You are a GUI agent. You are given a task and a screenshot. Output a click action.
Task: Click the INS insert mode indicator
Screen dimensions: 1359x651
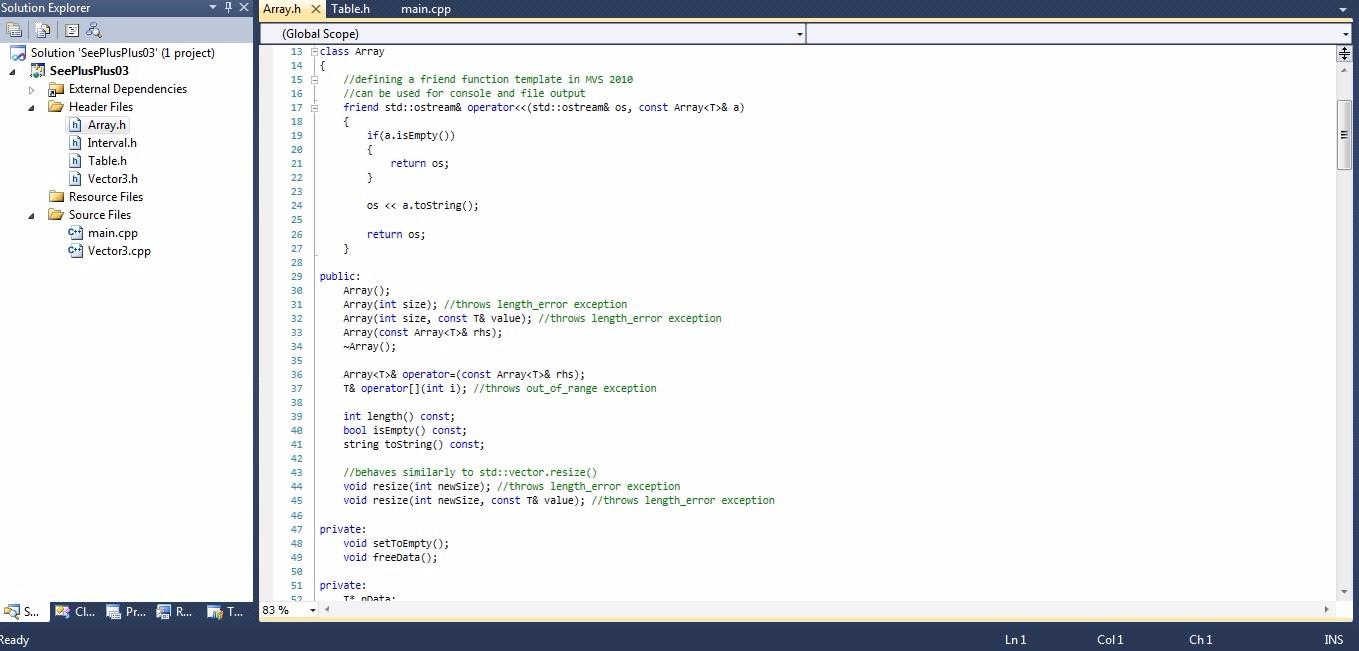(x=1333, y=640)
